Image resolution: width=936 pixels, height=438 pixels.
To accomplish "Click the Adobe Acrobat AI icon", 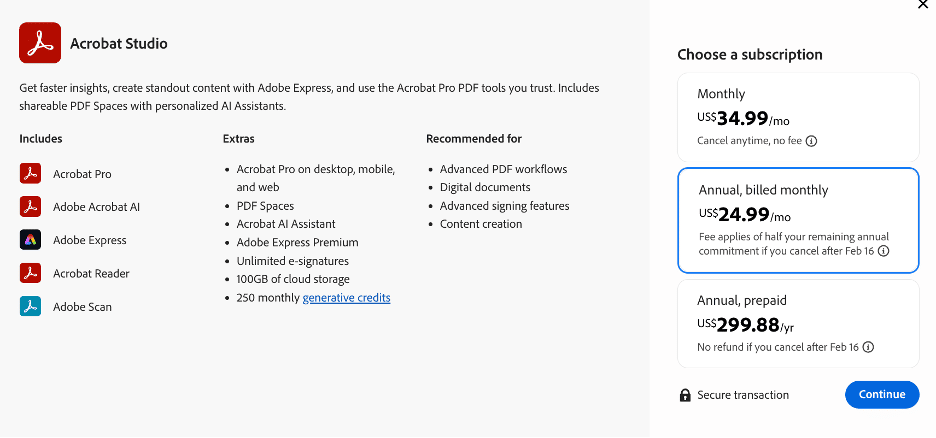I will [x=30, y=207].
